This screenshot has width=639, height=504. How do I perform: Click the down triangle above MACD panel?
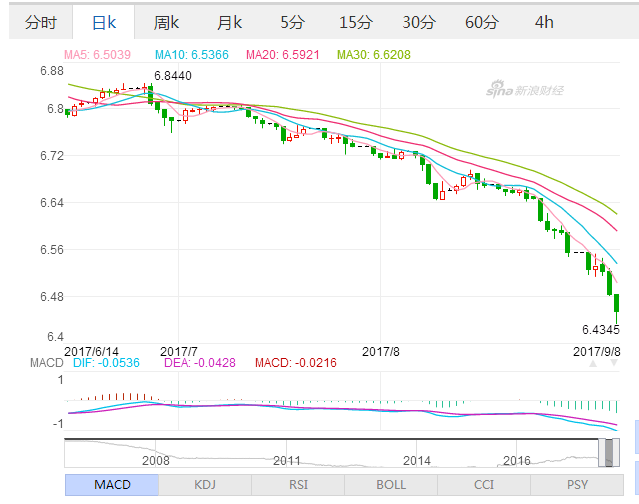pyautogui.click(x=614, y=363)
